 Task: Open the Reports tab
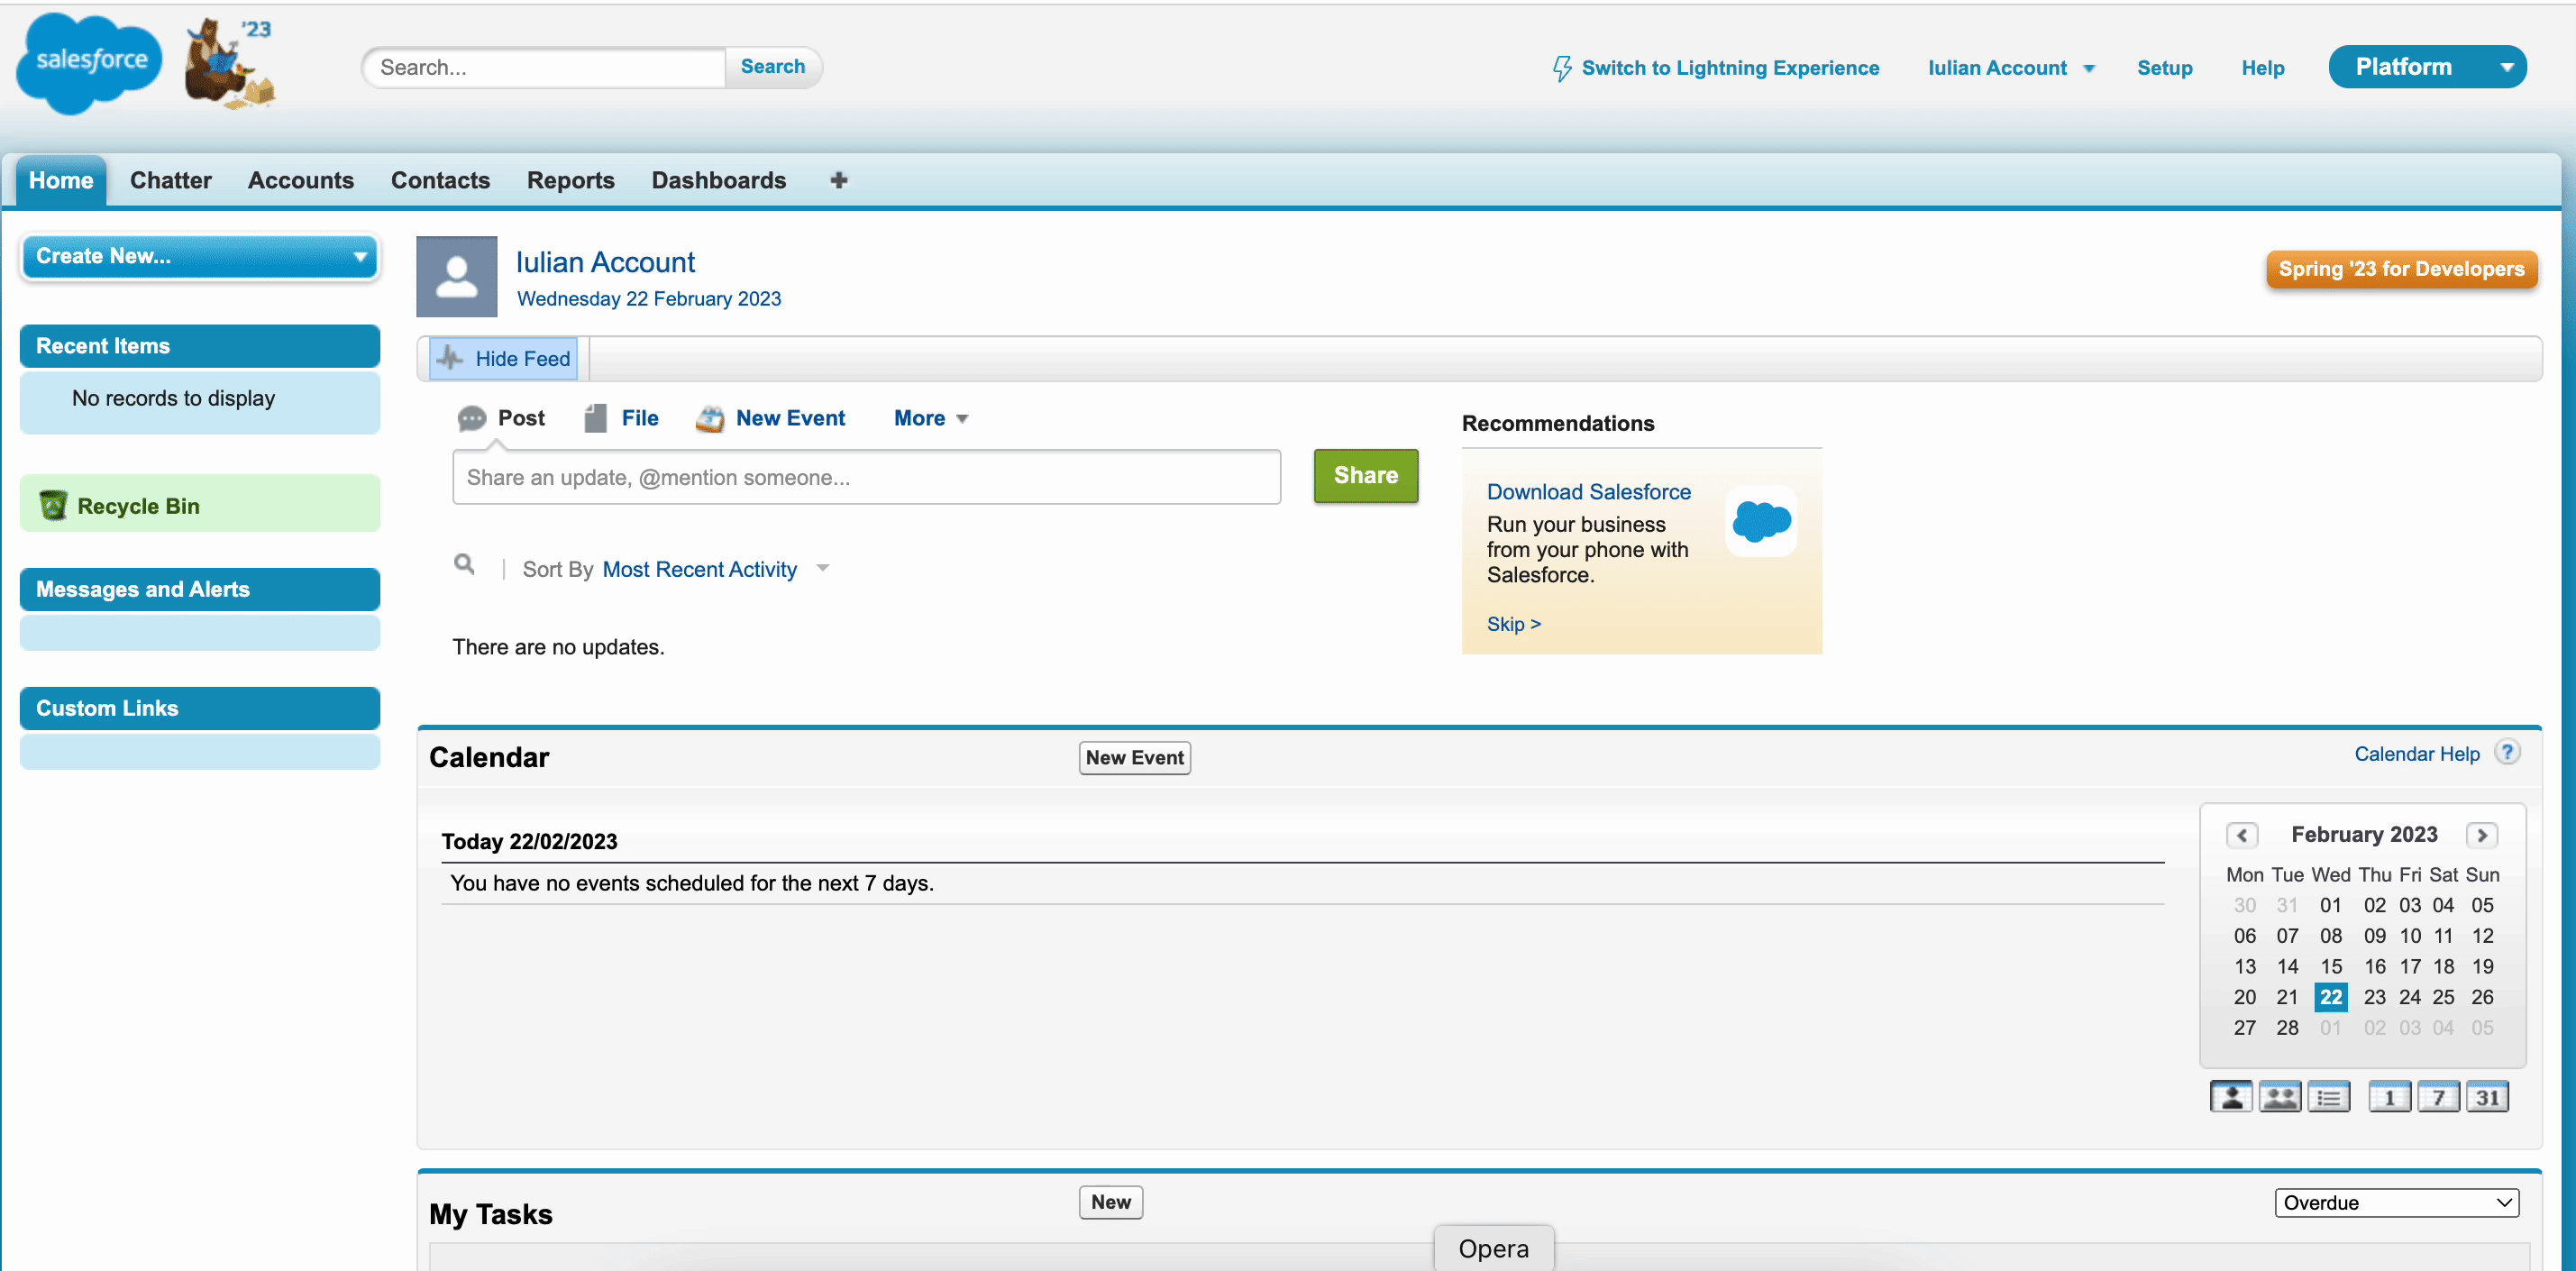click(x=570, y=180)
